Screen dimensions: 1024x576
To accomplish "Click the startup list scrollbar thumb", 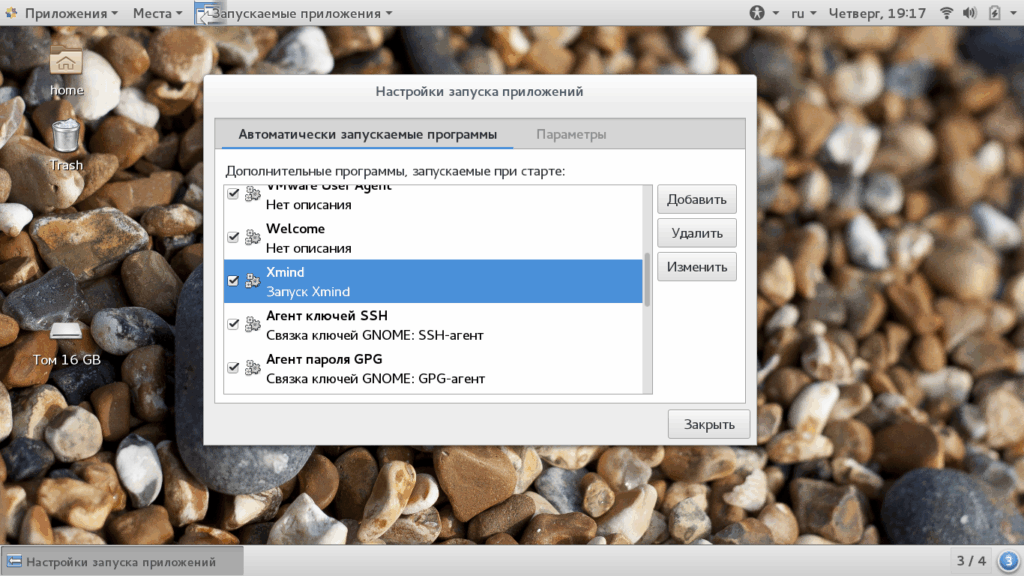I will pos(647,280).
